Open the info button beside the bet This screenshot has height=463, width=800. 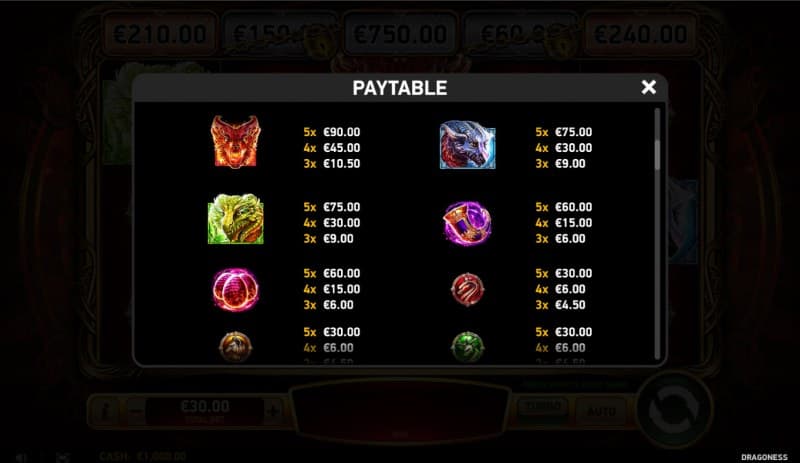[106, 410]
